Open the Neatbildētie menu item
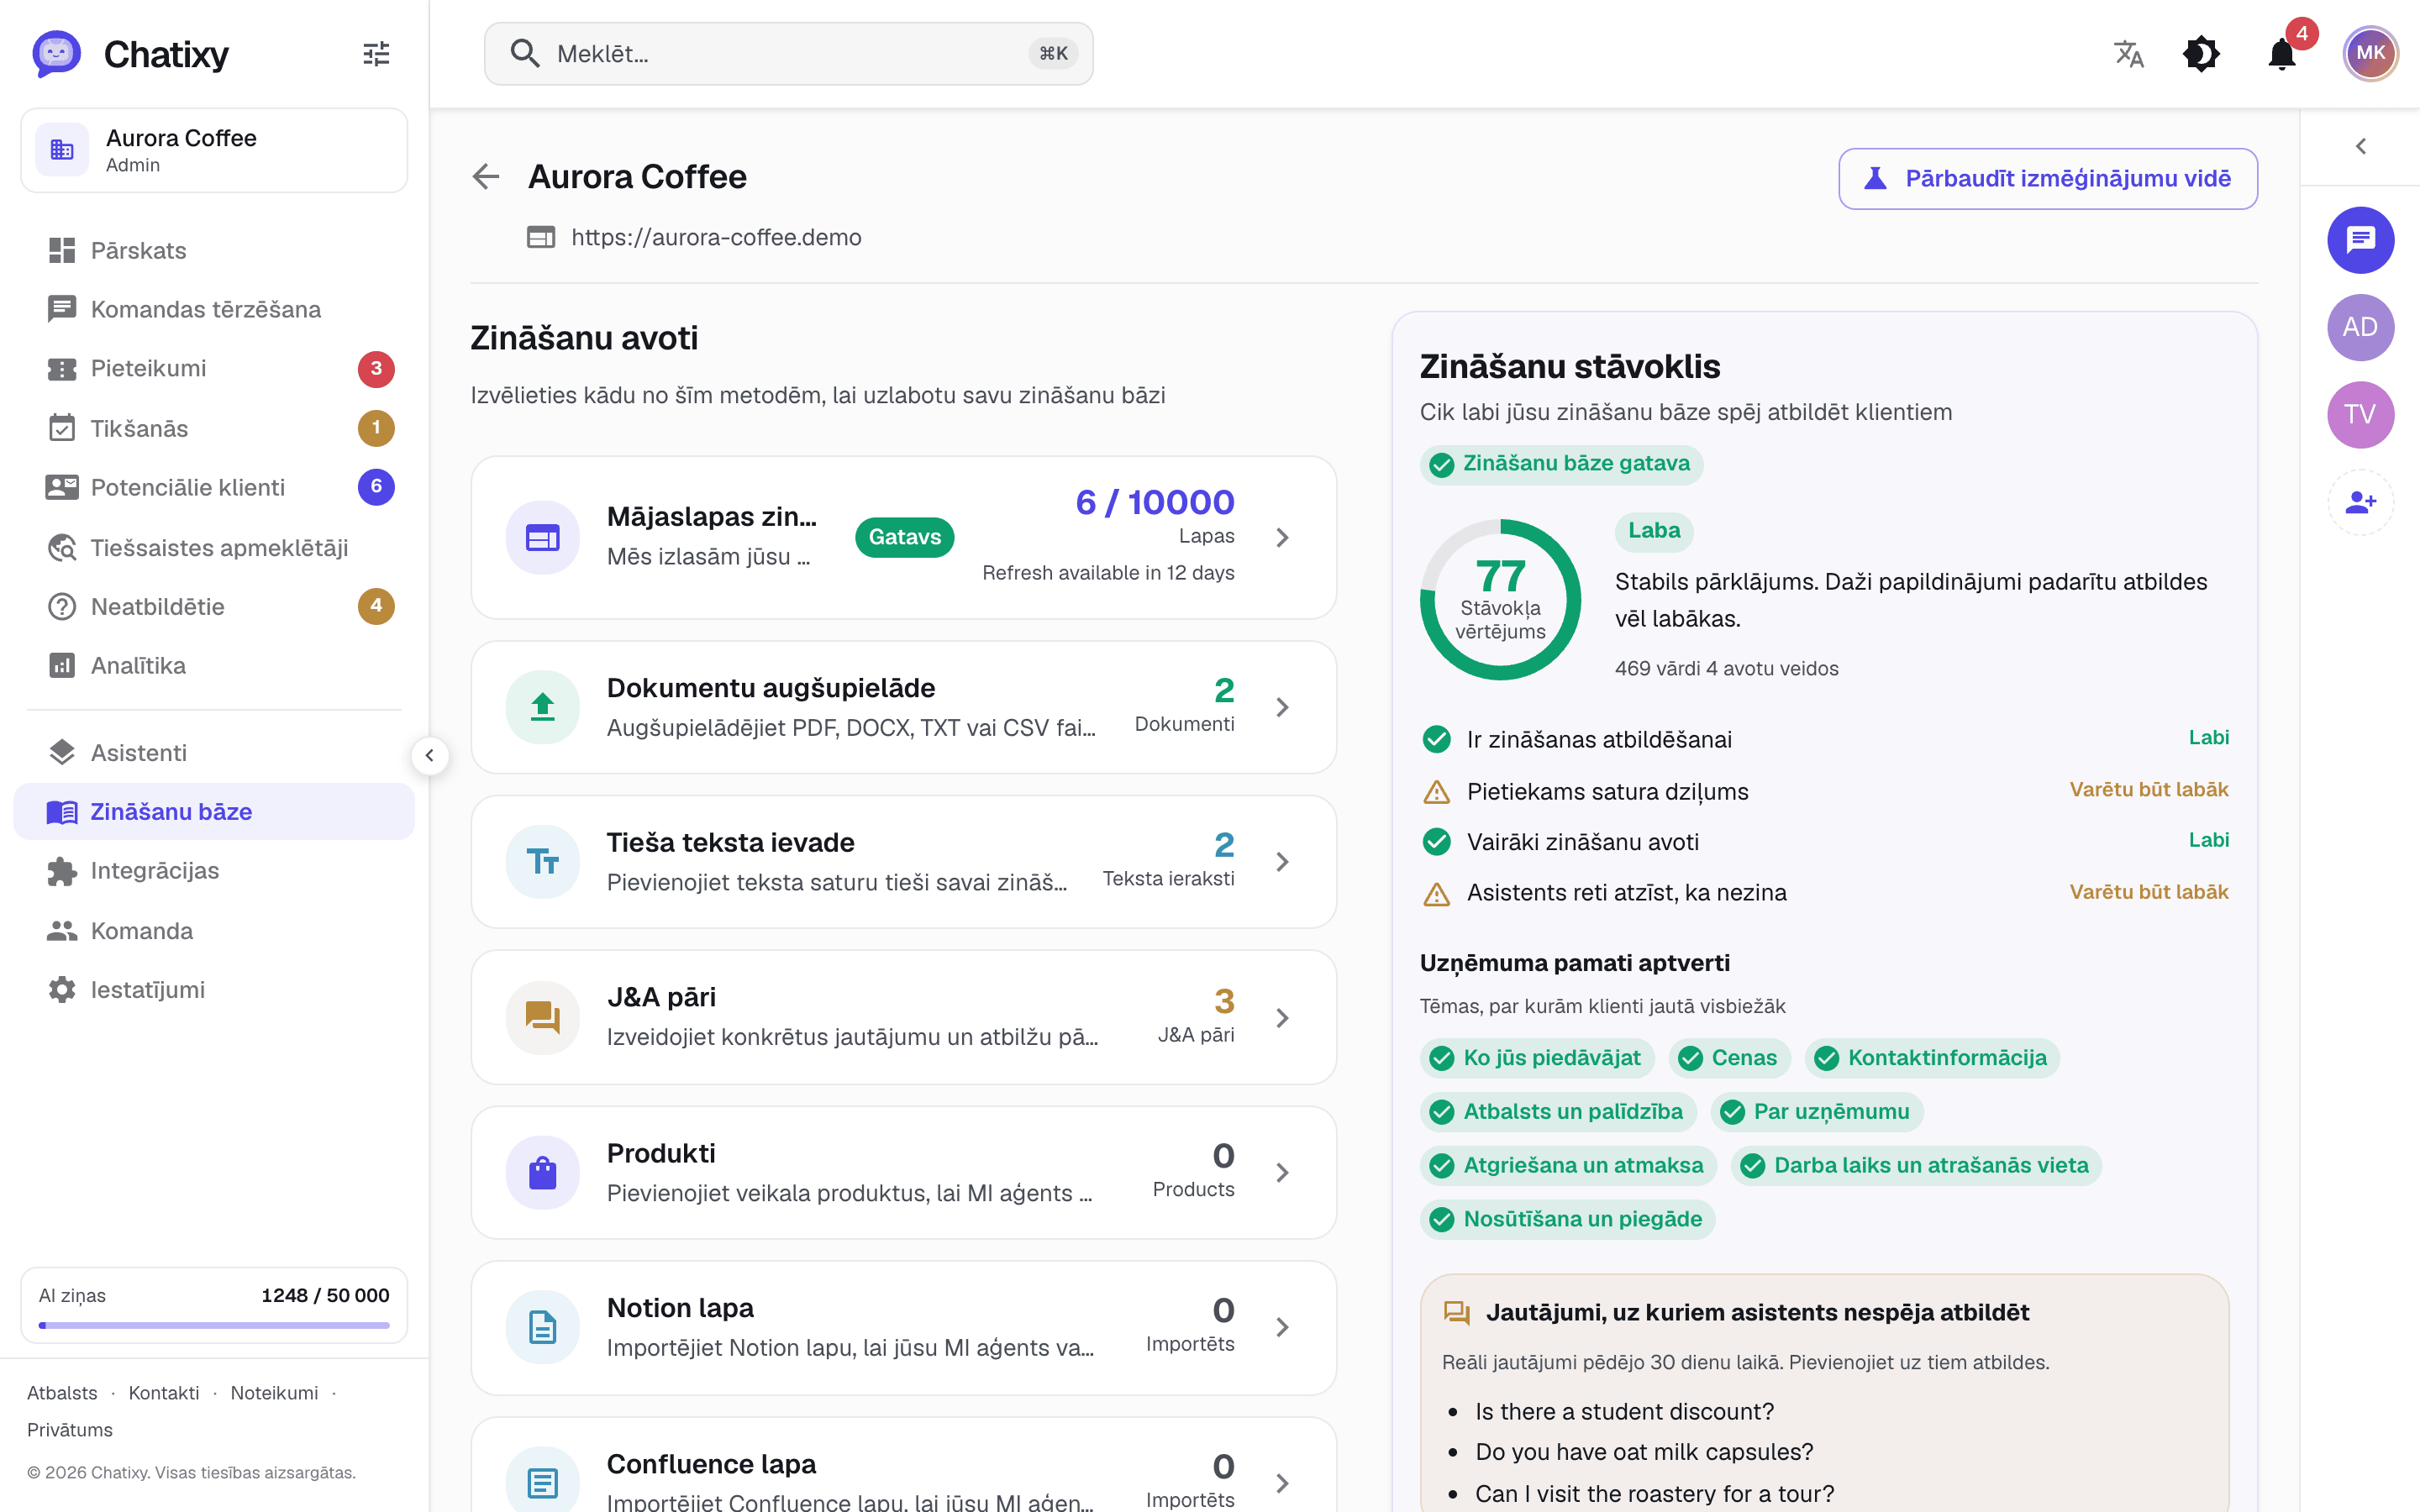Image resolution: width=2420 pixels, height=1512 pixels. [214, 606]
